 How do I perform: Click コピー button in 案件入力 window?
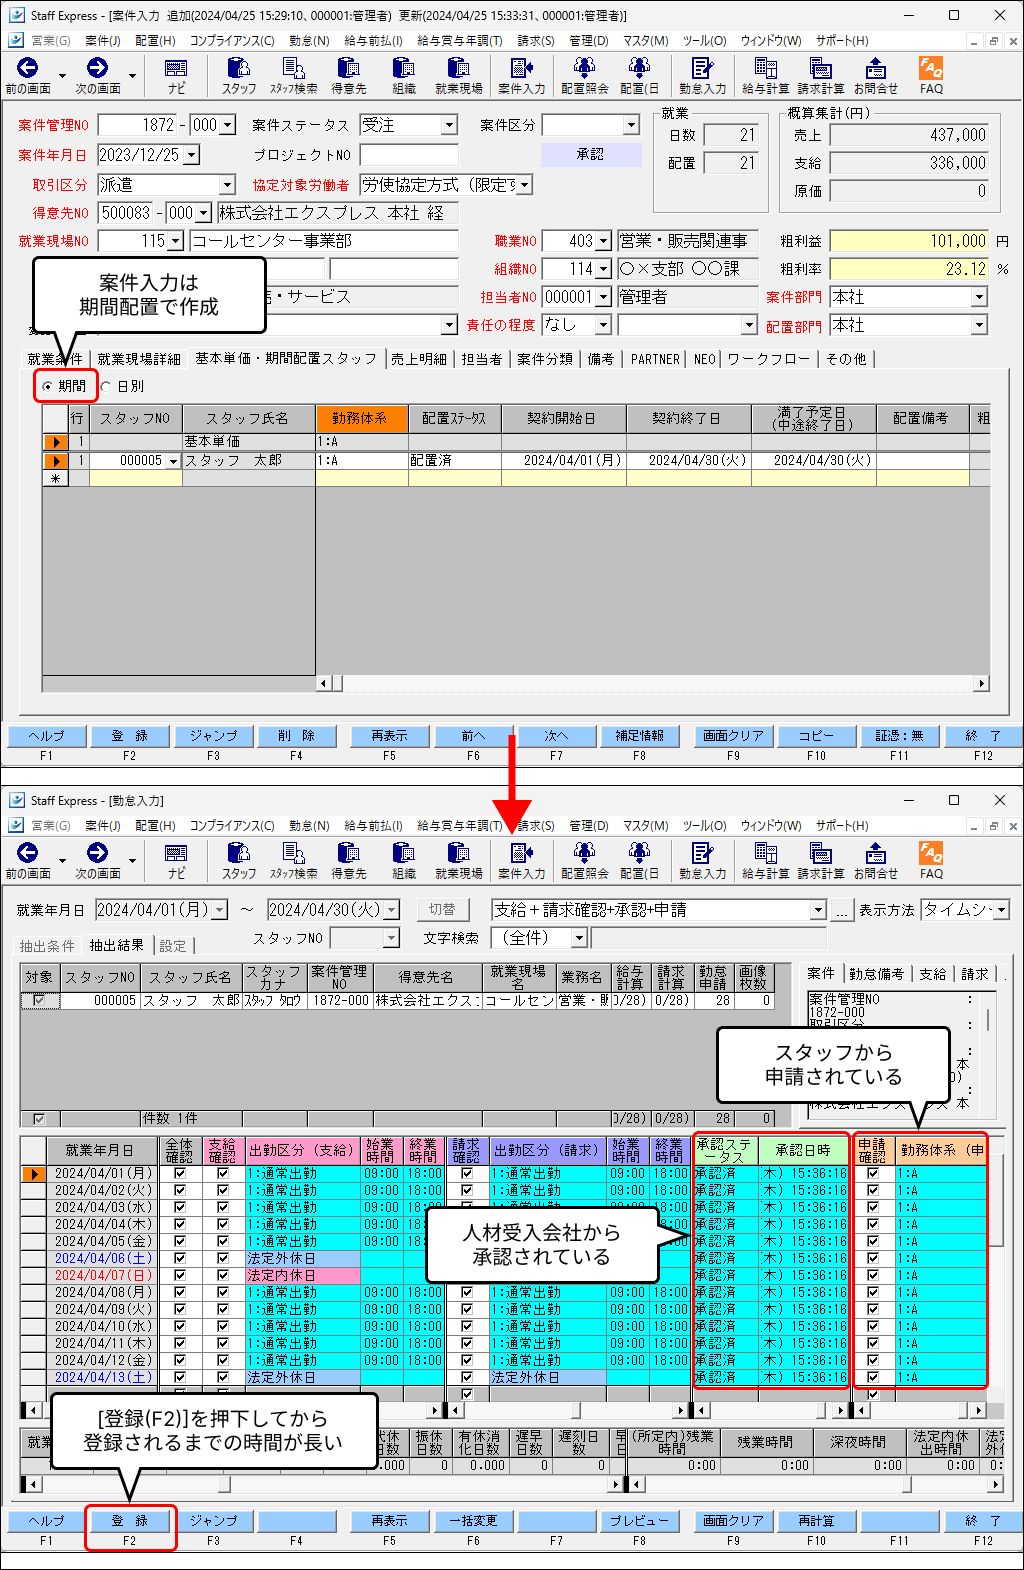coord(817,736)
